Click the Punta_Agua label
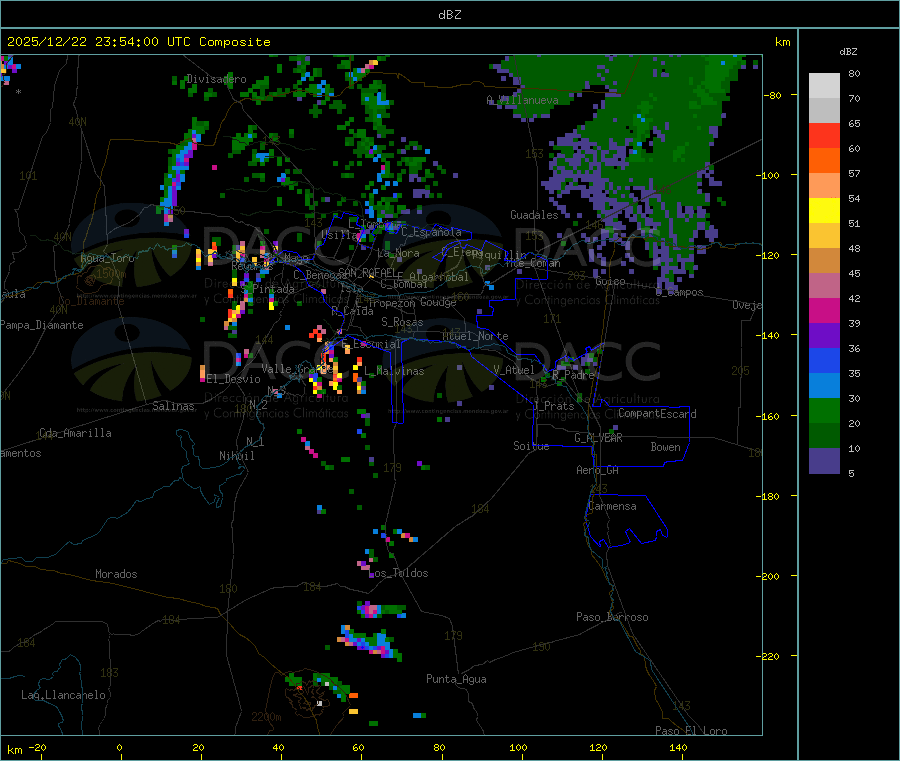This screenshot has width=900, height=761. pos(456,679)
